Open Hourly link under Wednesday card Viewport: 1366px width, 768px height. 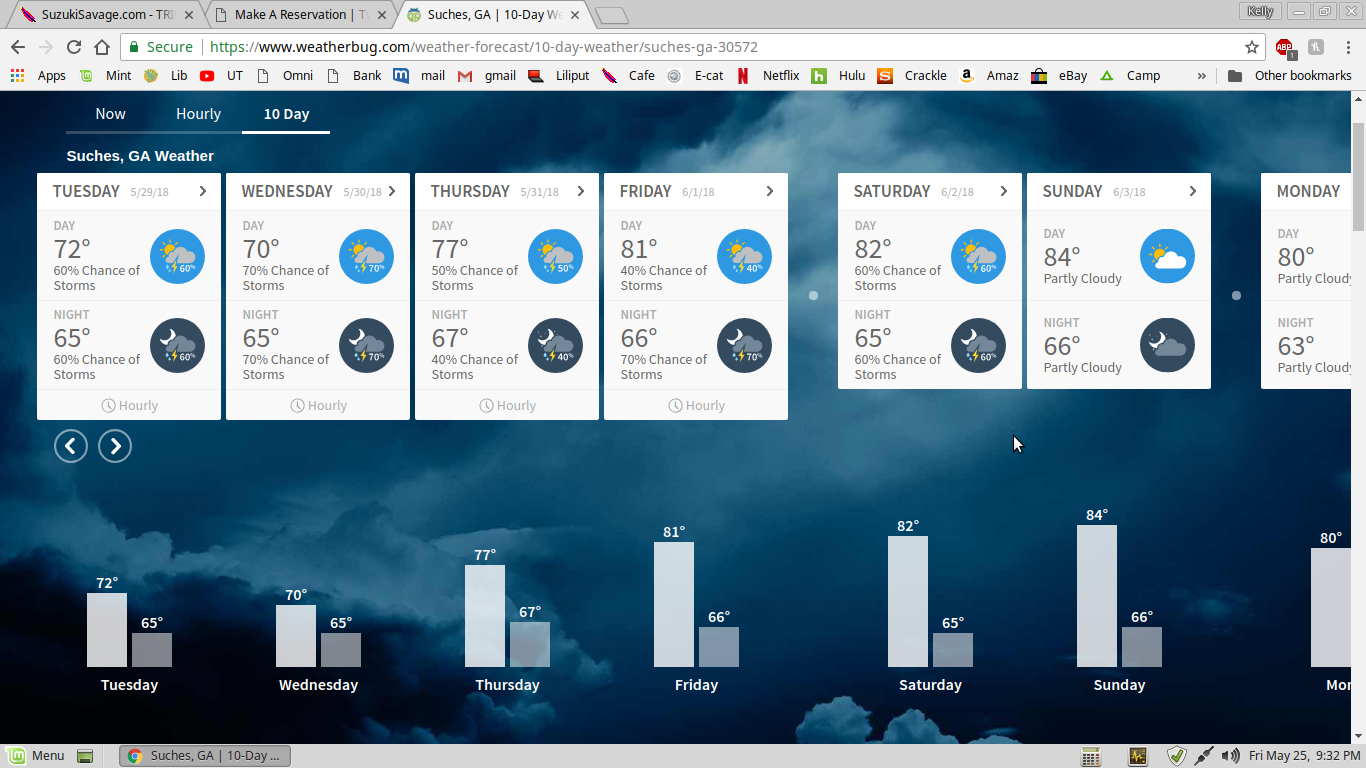click(x=318, y=405)
